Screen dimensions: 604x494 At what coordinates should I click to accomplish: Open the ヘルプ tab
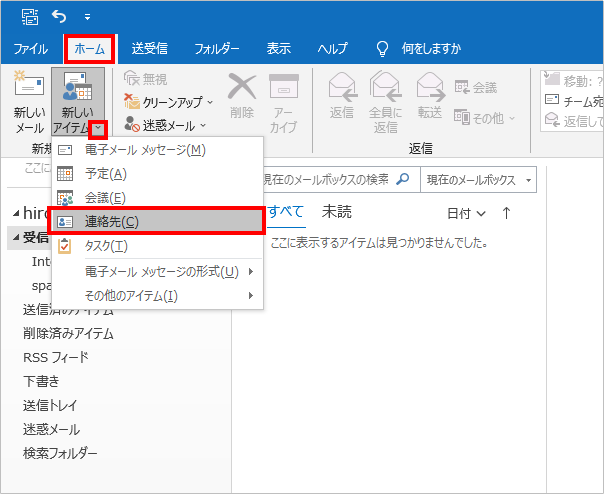pos(332,49)
